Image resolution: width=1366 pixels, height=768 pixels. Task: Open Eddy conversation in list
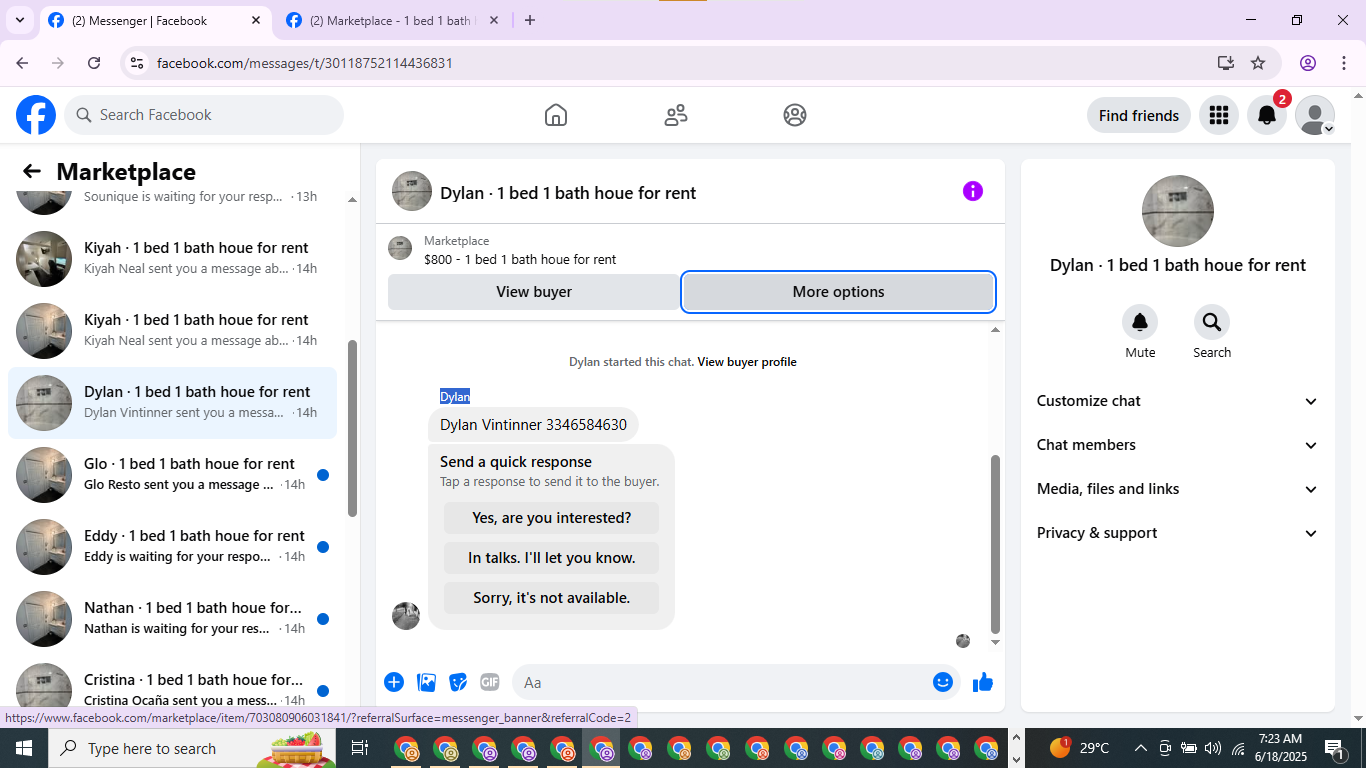[x=172, y=547]
